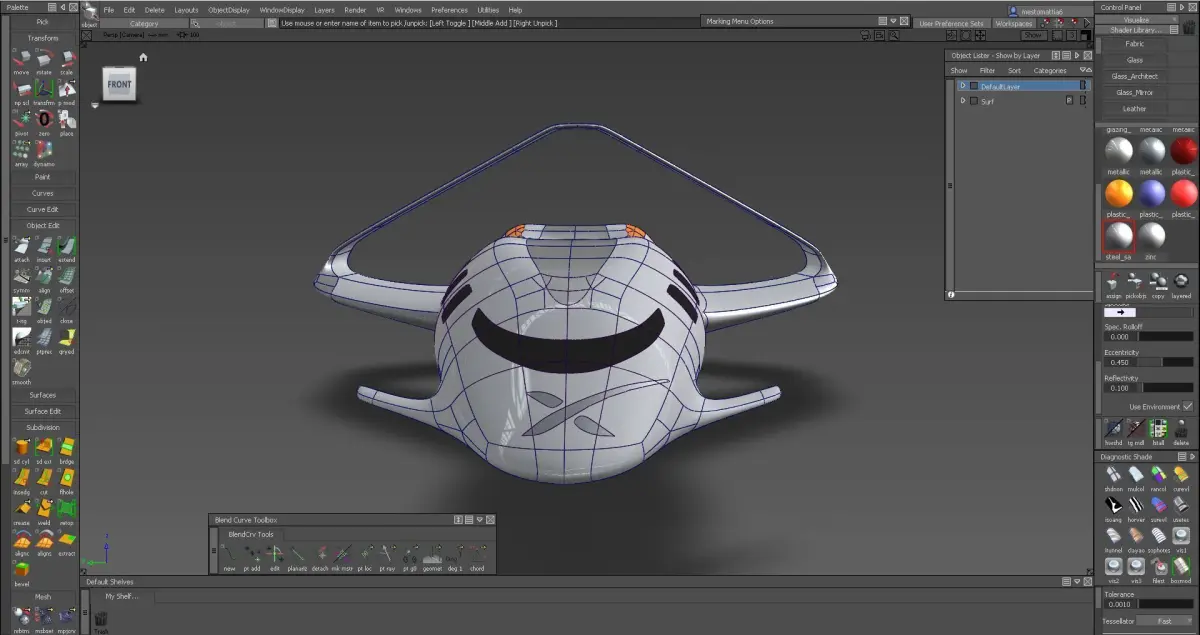Open Shader Library Leather category
The width and height of the screenshot is (1200, 635).
pyautogui.click(x=1135, y=108)
